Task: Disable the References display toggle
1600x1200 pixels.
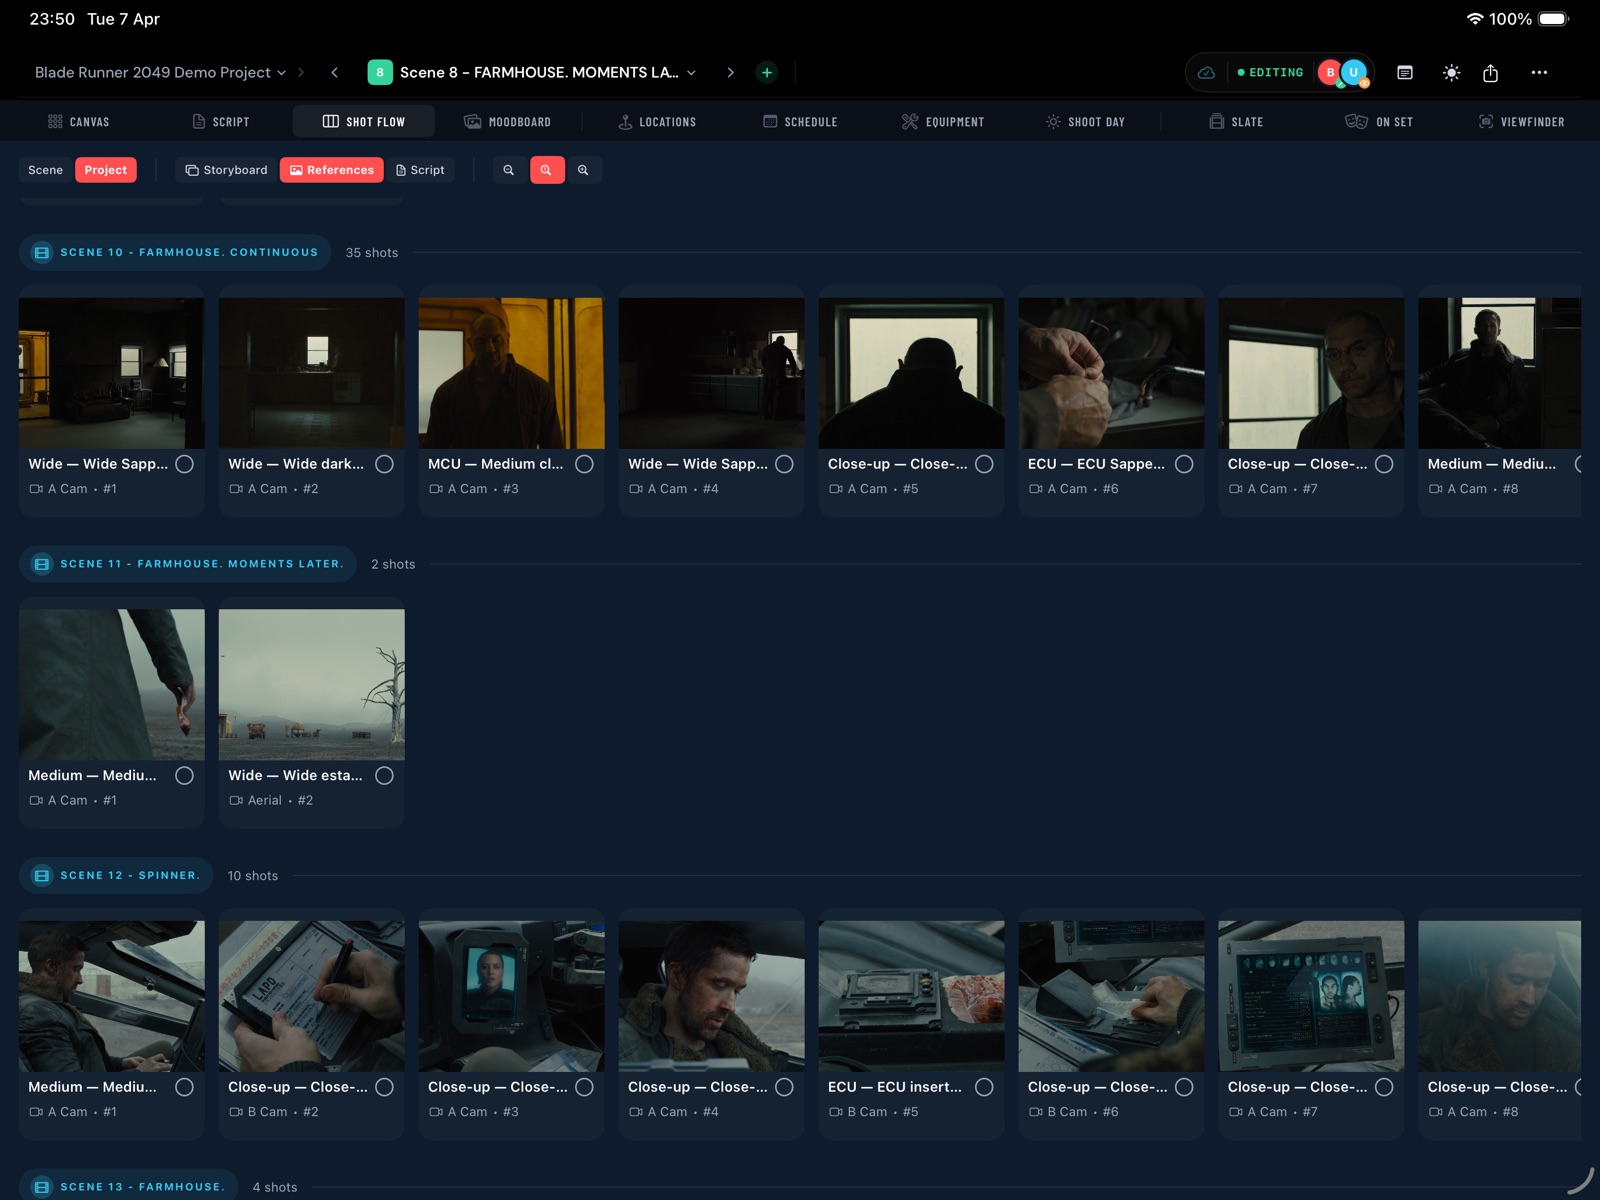Action: coord(331,169)
